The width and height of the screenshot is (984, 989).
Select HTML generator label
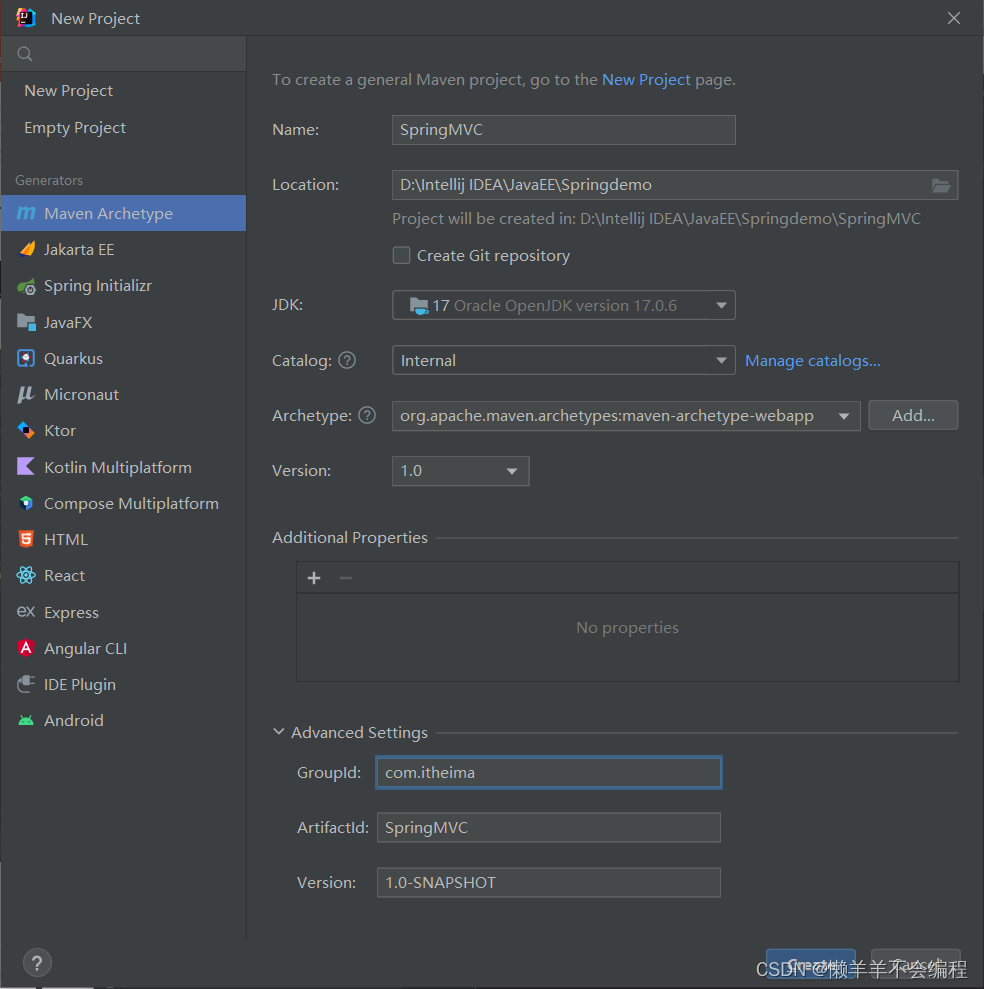point(66,539)
